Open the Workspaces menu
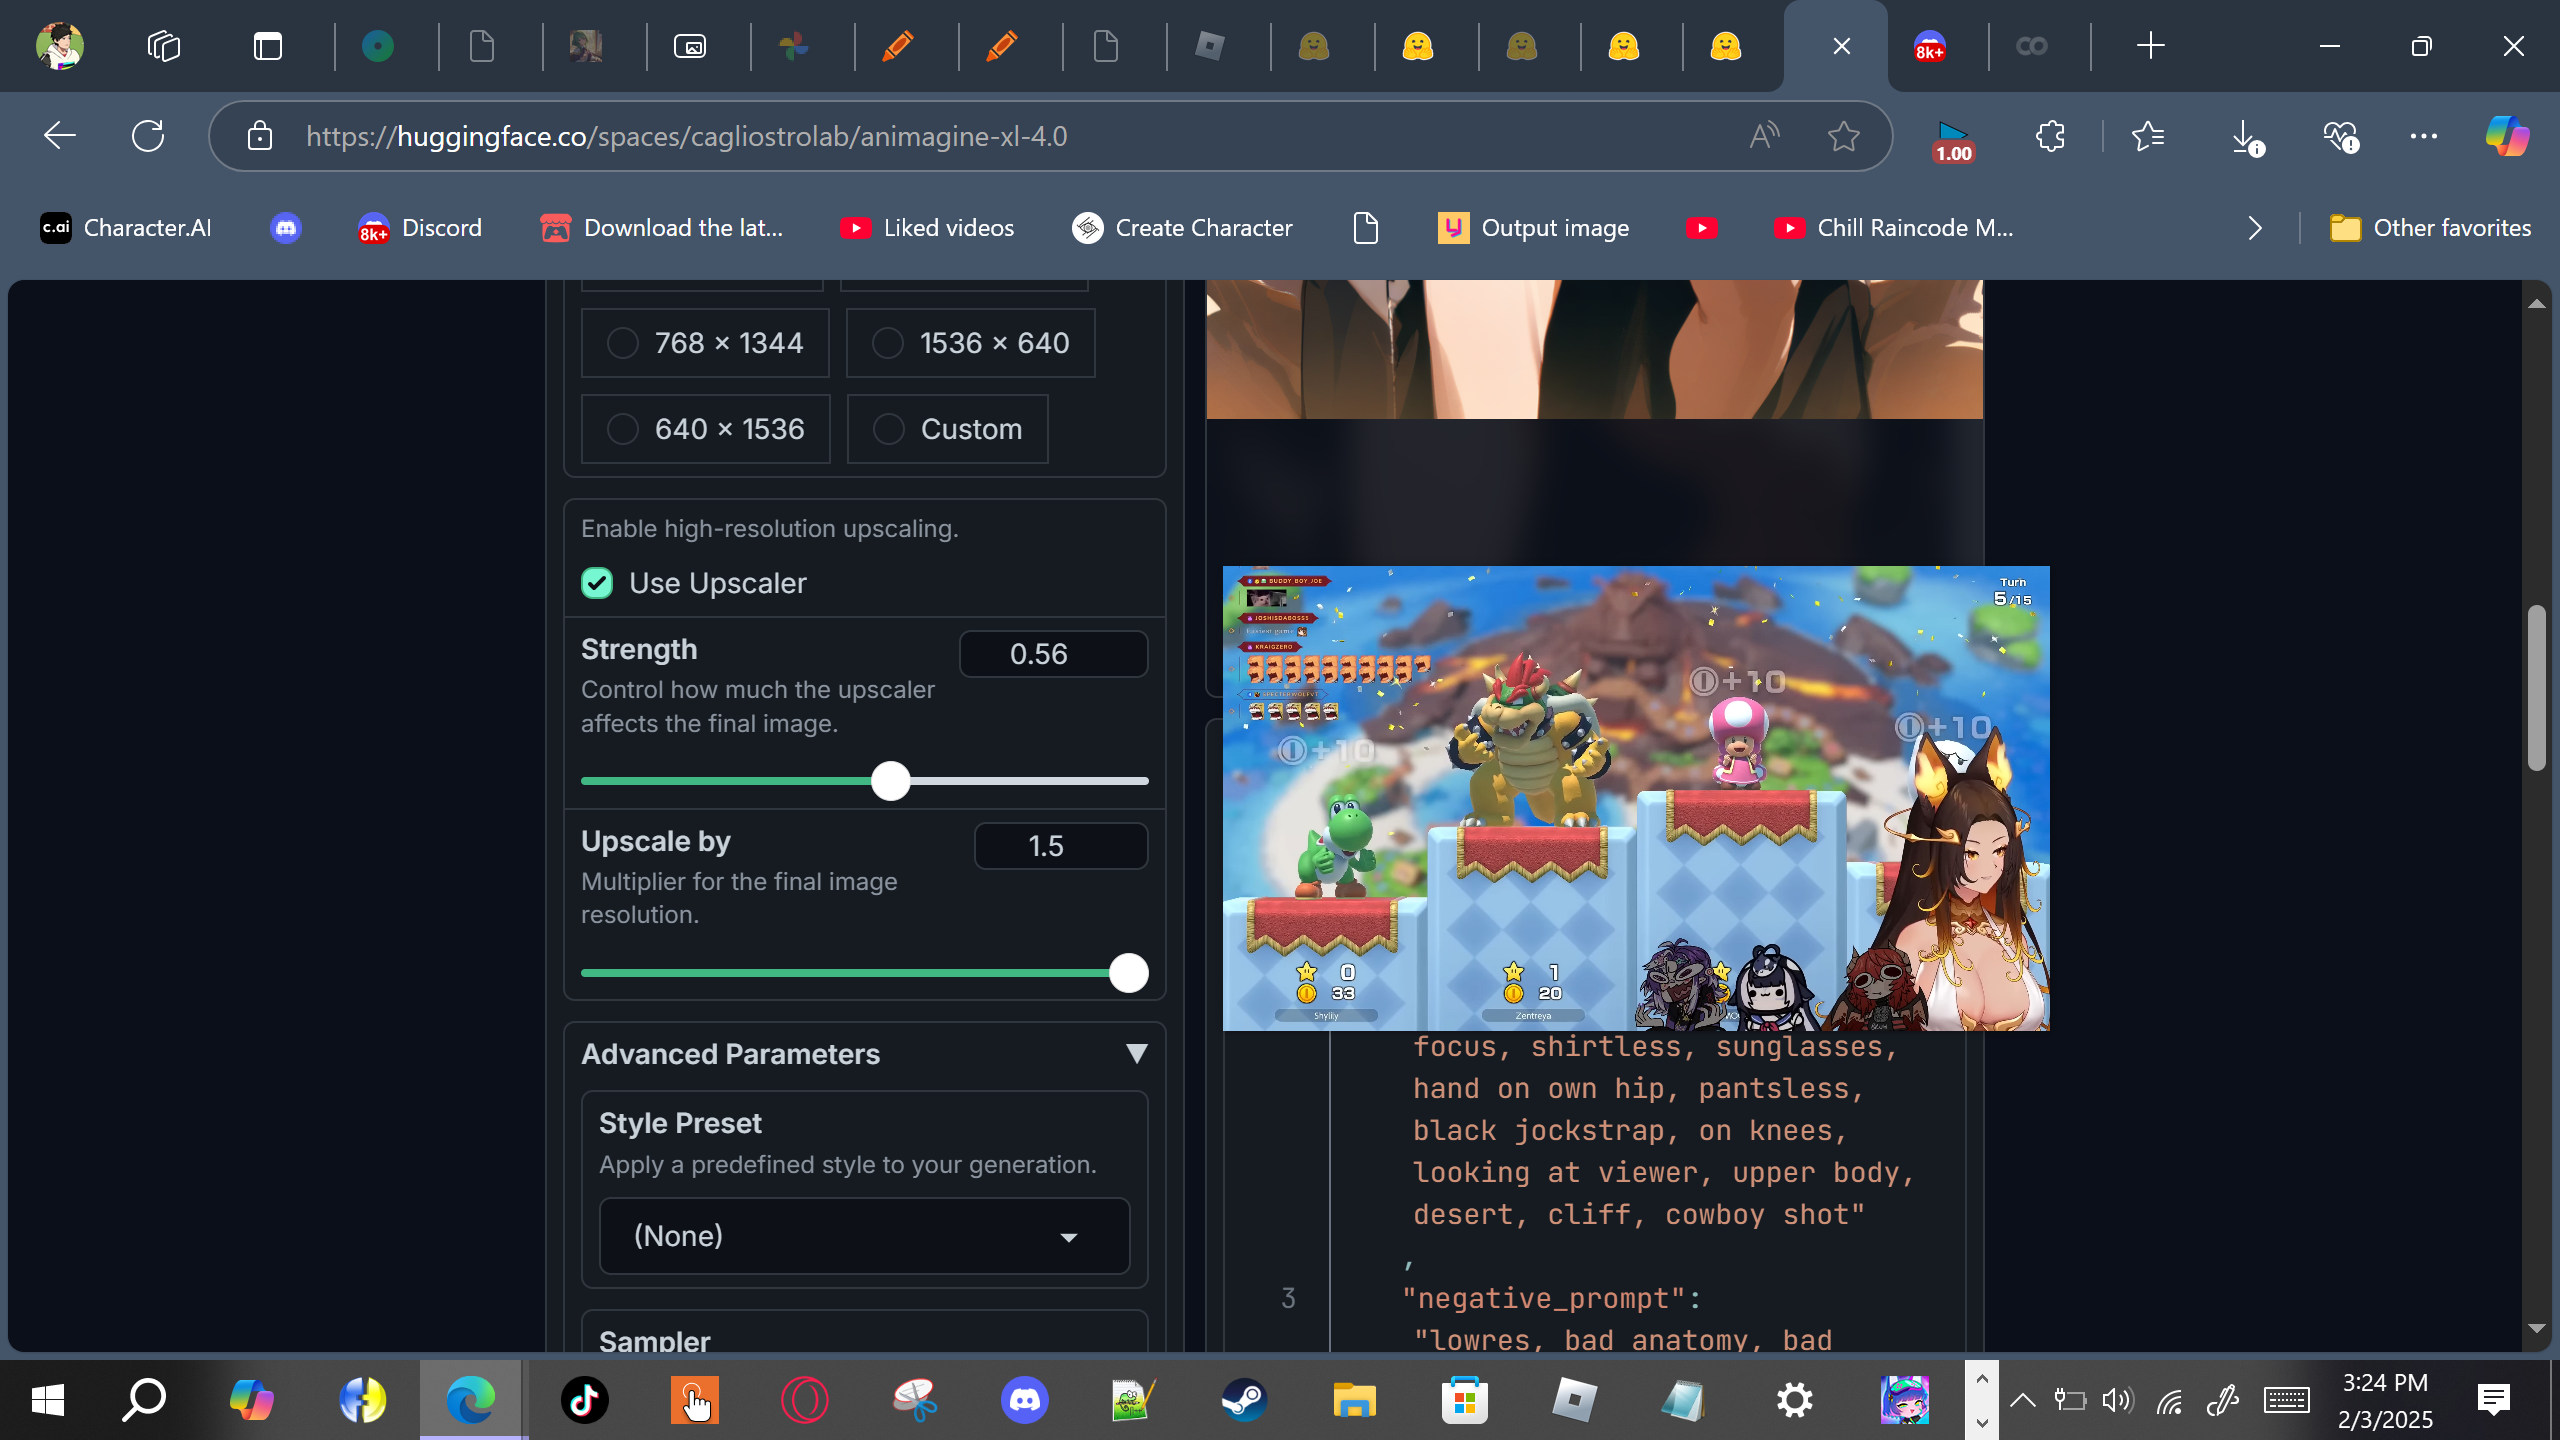The image size is (2560, 1440). pyautogui.click(x=164, y=46)
